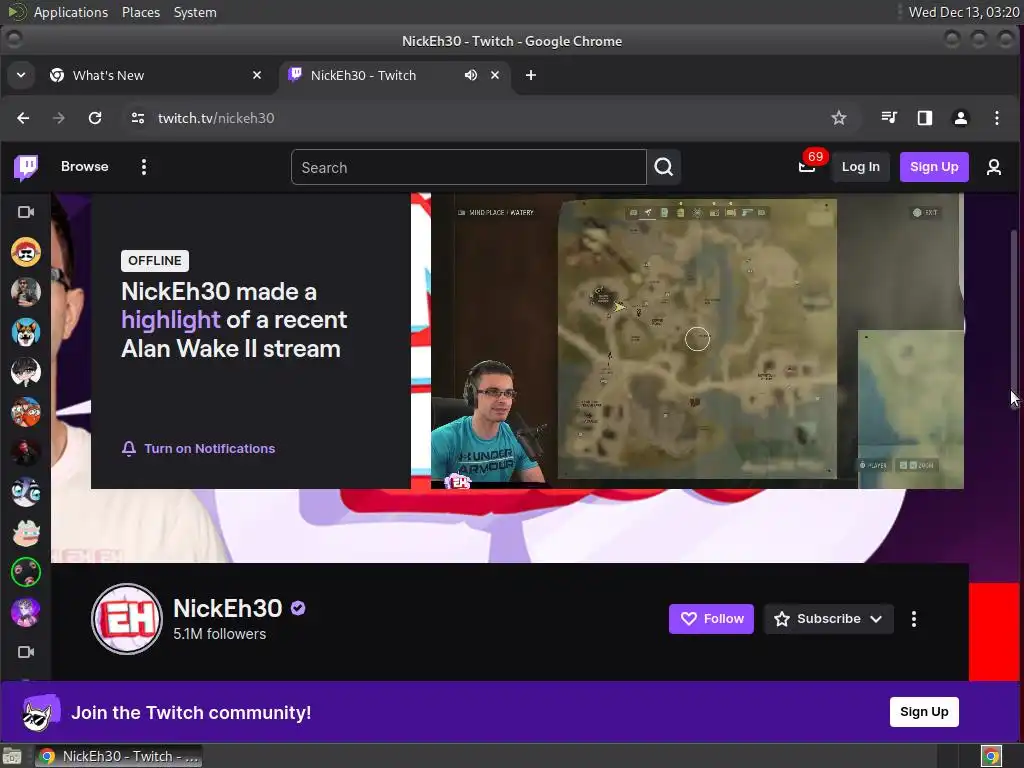Open sidebar channel avatar of the blue-eyed cartoon face
This screenshot has width=1024, height=768.
pyautogui.click(x=26, y=492)
